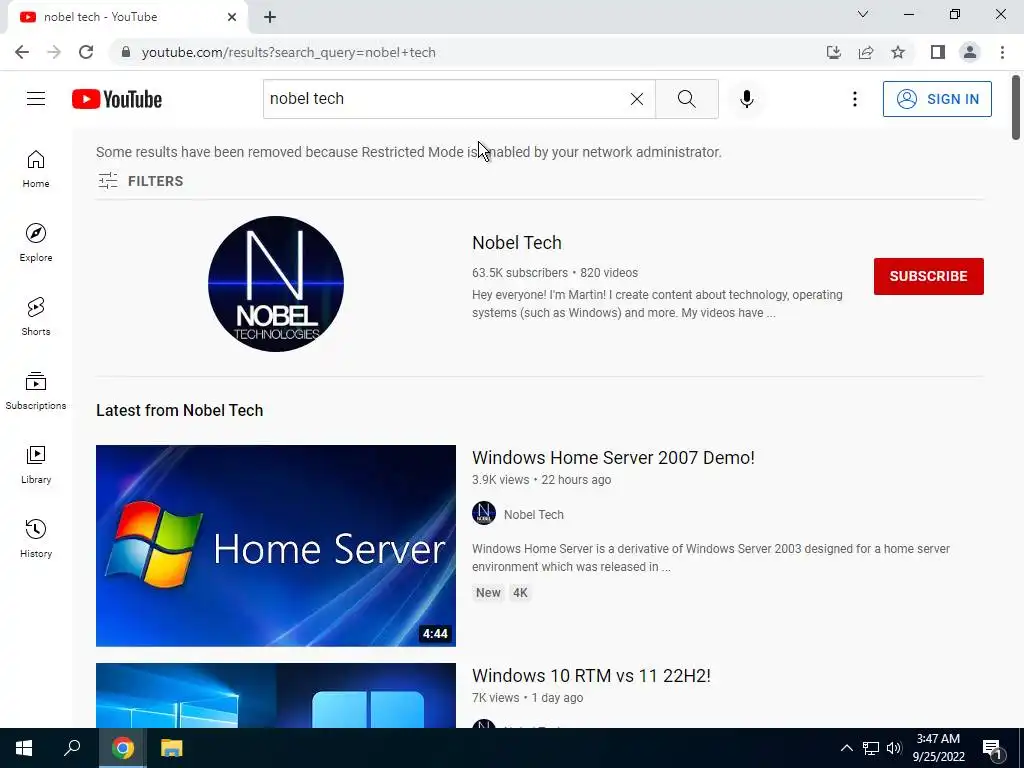Open the FILTERS options
The image size is (1024, 768).
pyautogui.click(x=140, y=181)
